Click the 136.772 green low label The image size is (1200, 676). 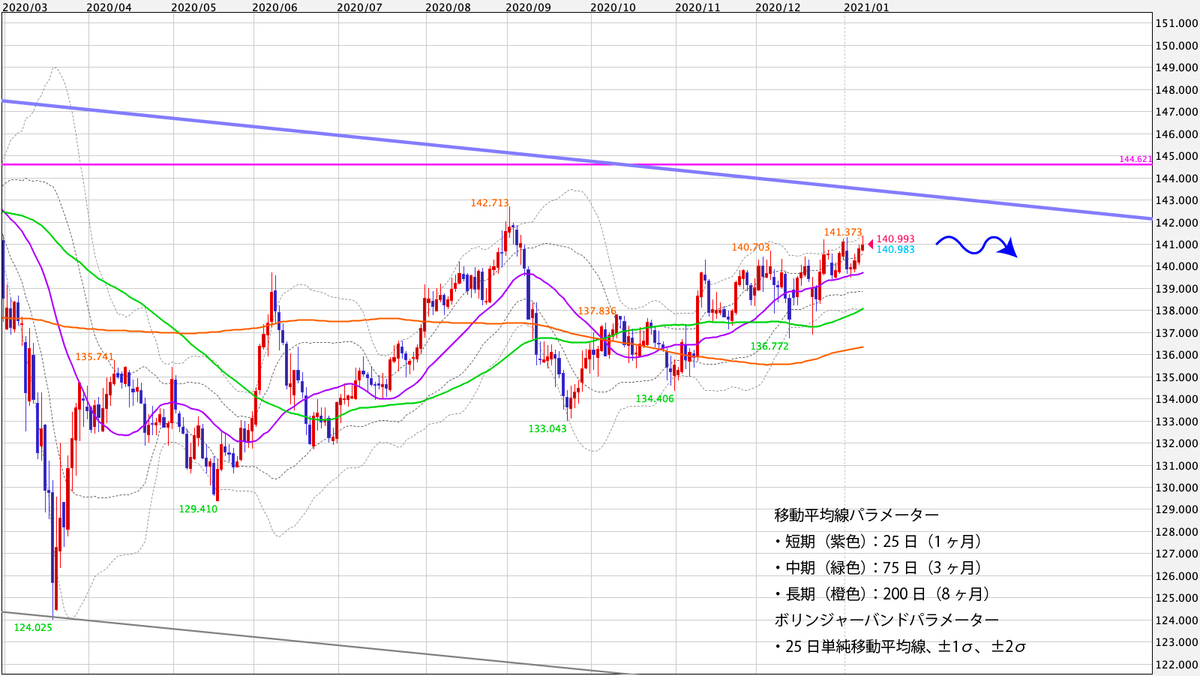[770, 346]
